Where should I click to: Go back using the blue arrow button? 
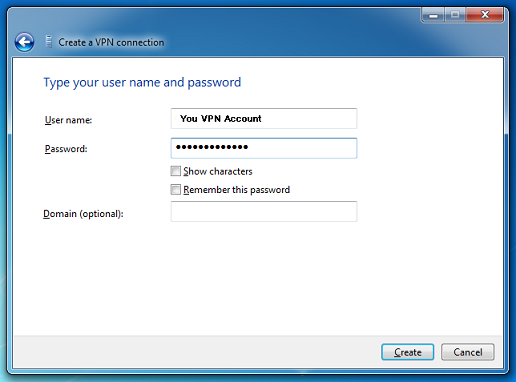(24, 42)
